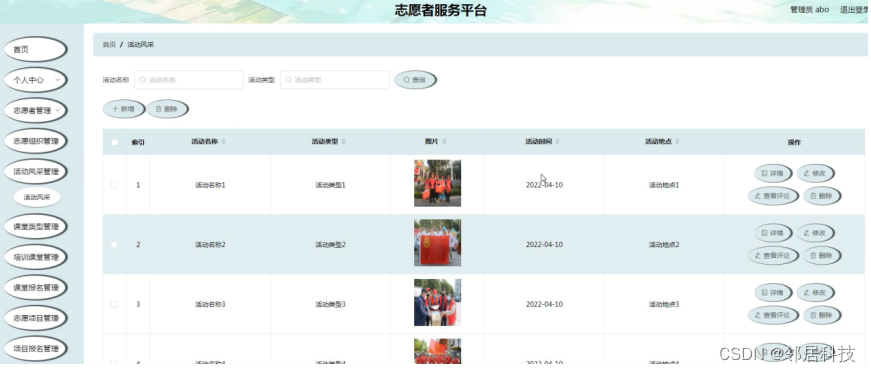Open 项目报名管理 in the sidebar
Viewport: 871px width, 372px height.
(36, 349)
